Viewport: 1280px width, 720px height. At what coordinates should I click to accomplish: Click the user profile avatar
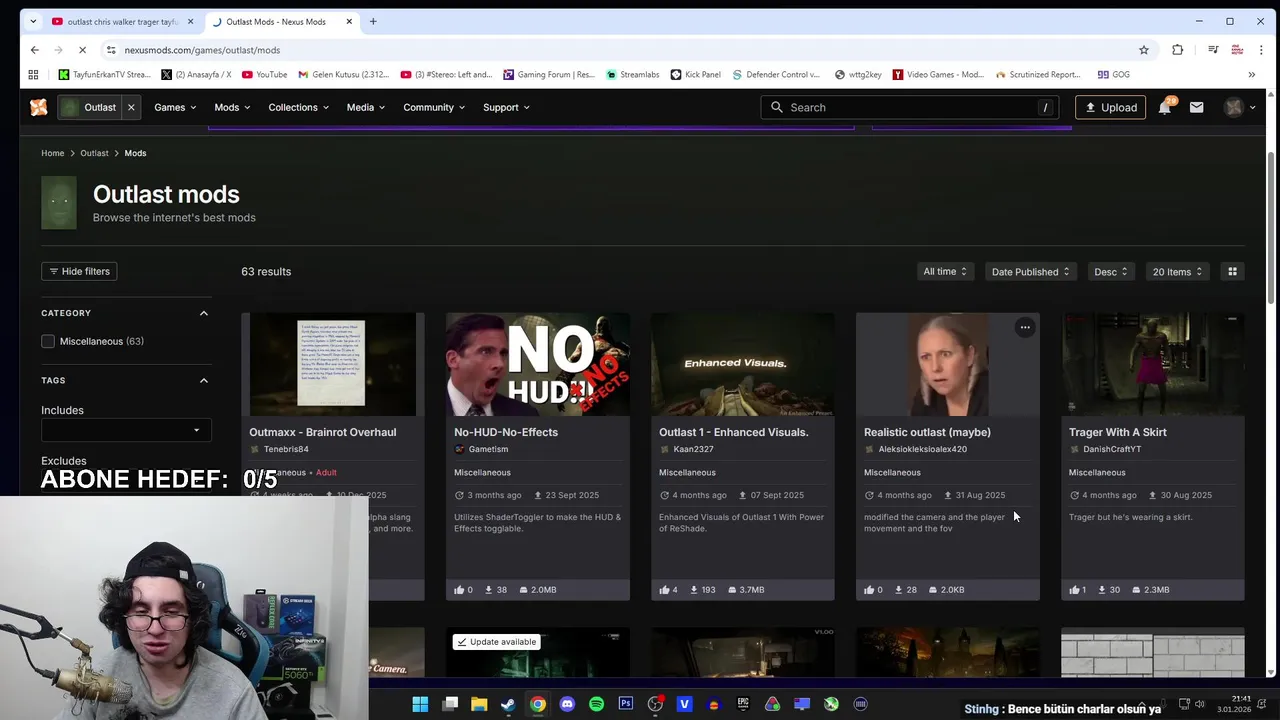pos(1234,107)
